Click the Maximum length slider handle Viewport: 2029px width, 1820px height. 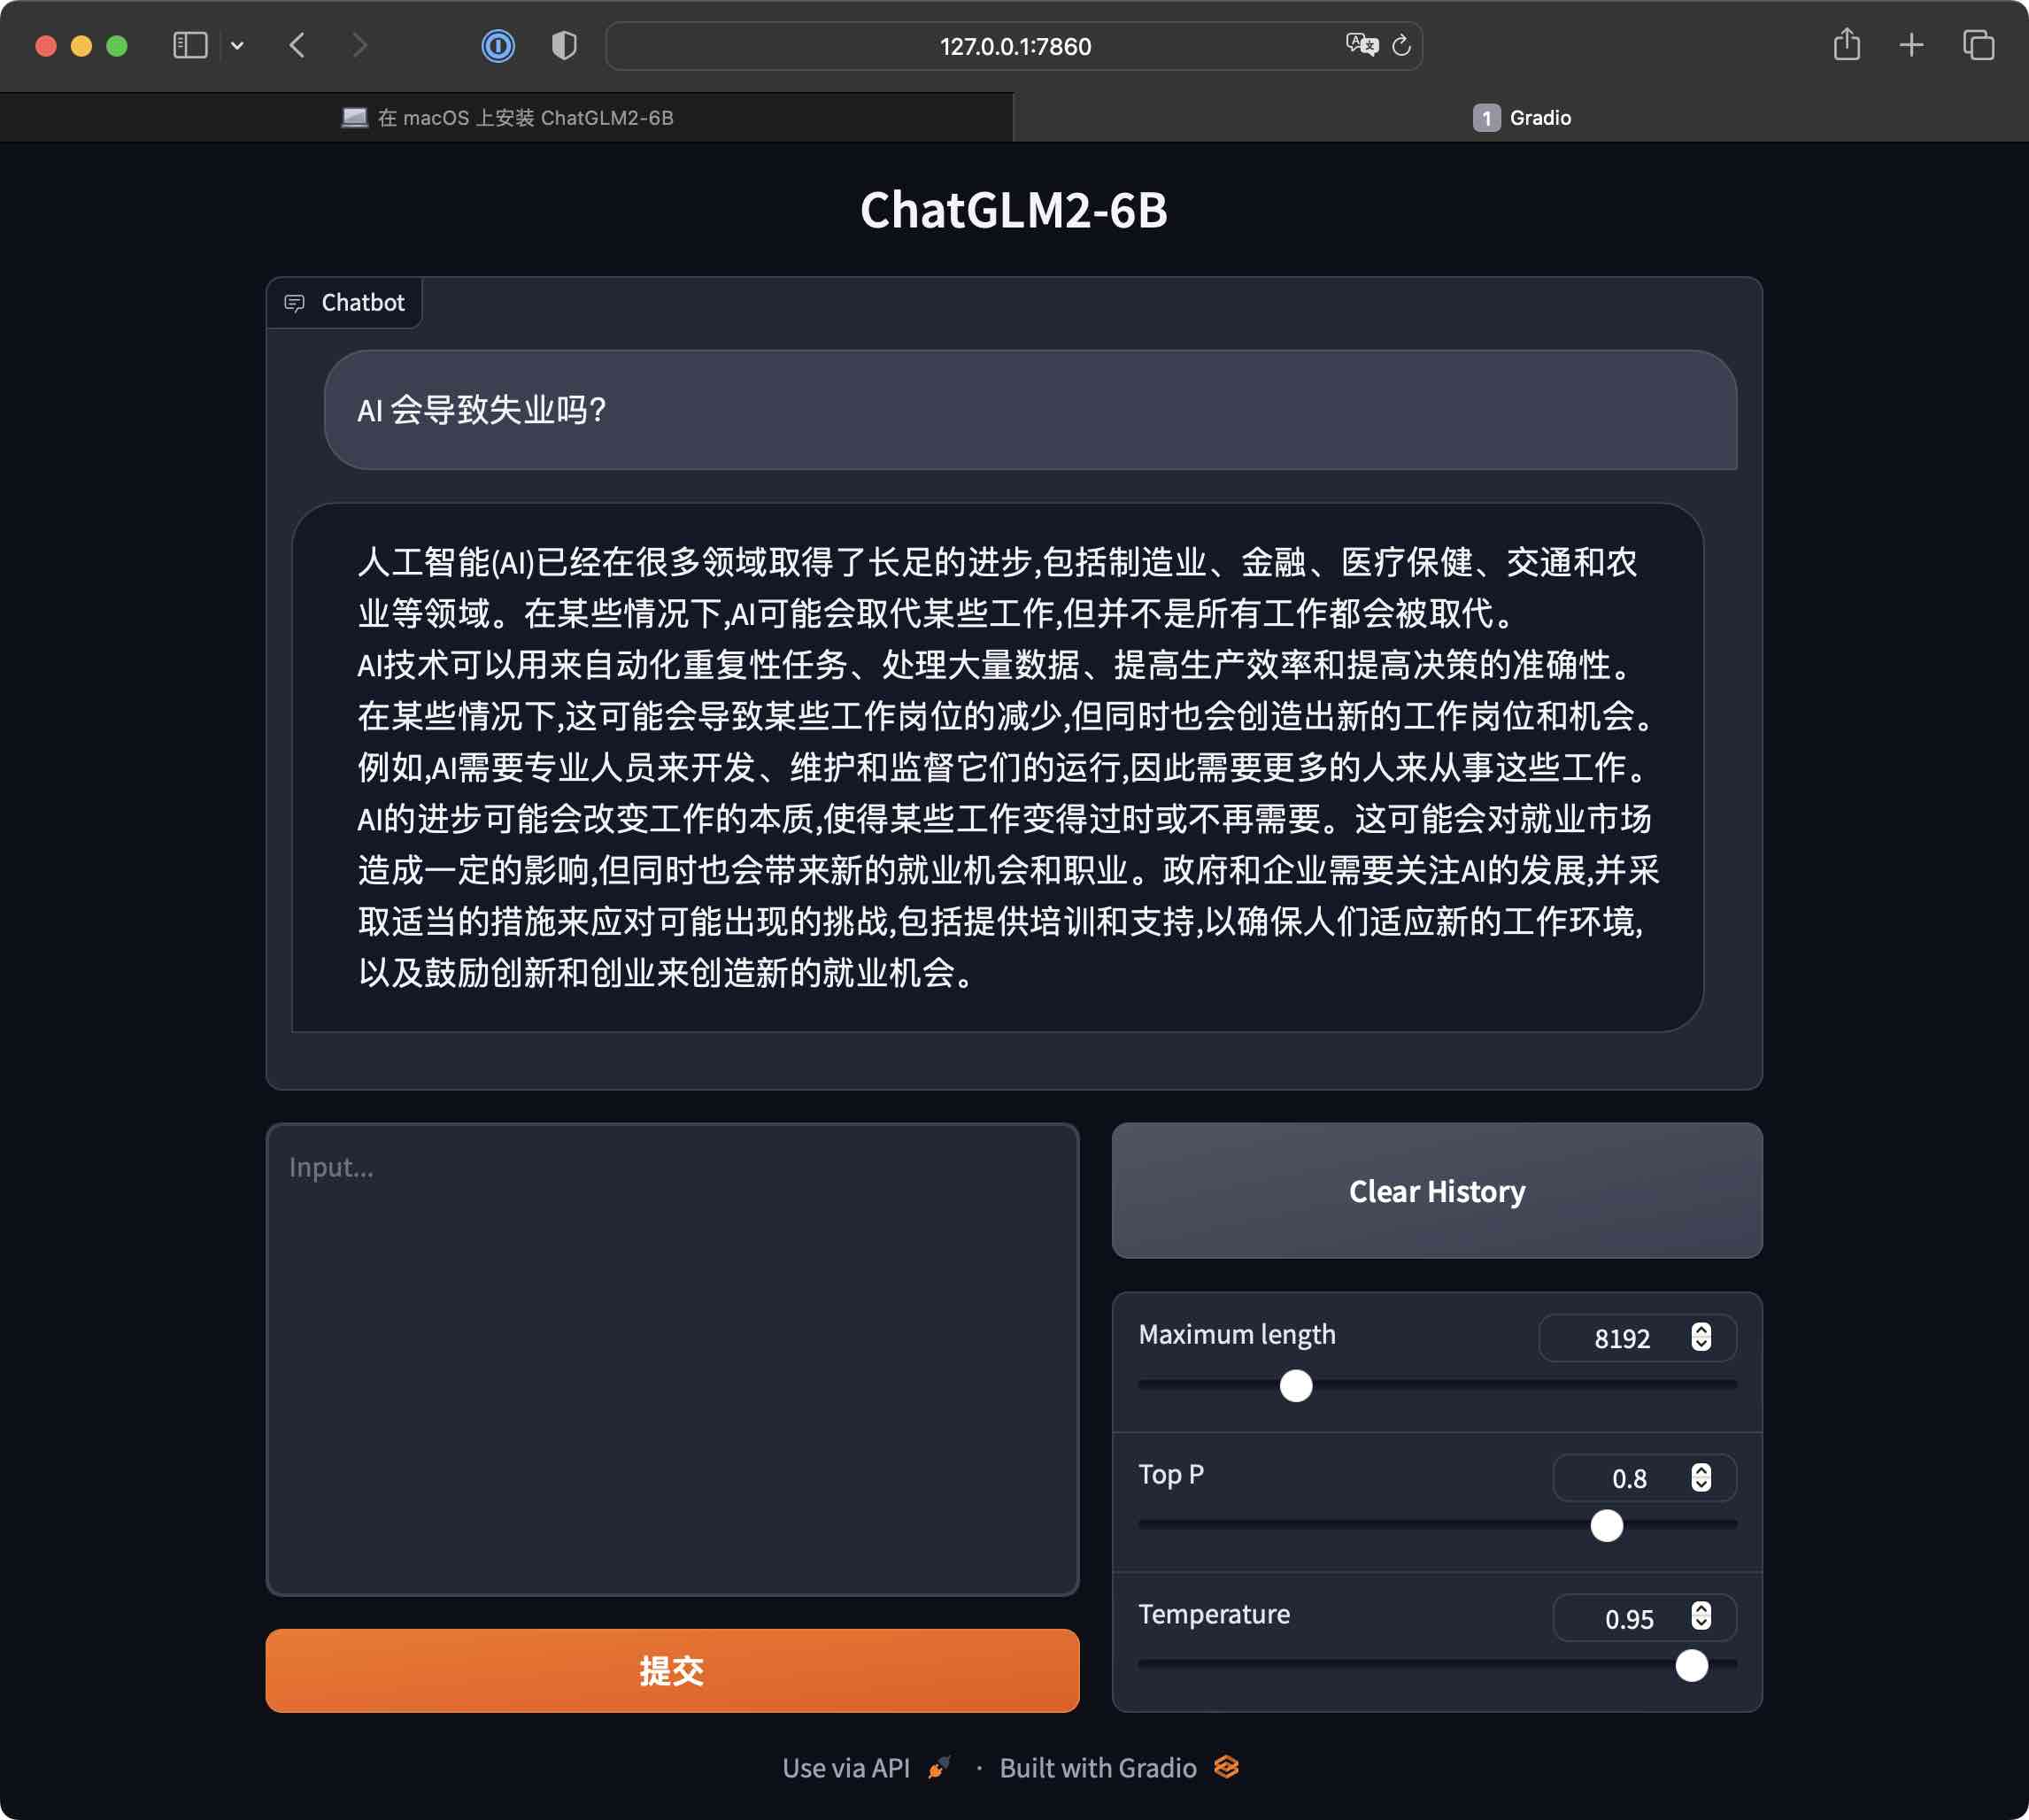1296,1386
